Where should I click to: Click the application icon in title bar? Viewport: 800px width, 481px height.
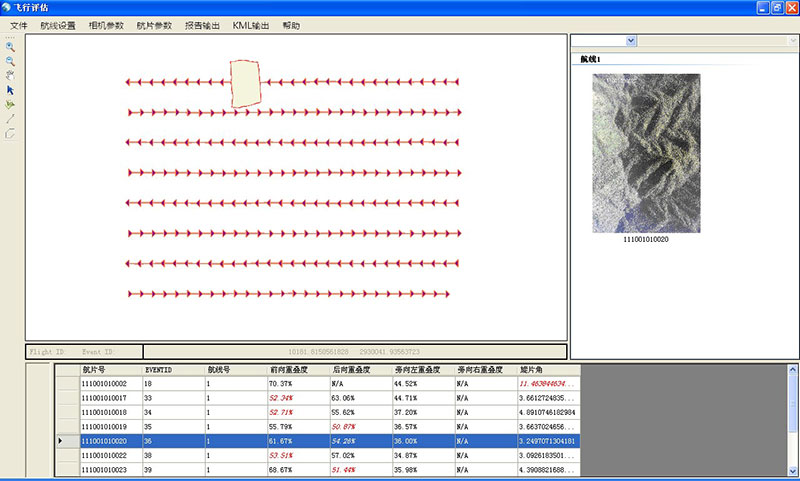(x=9, y=7)
